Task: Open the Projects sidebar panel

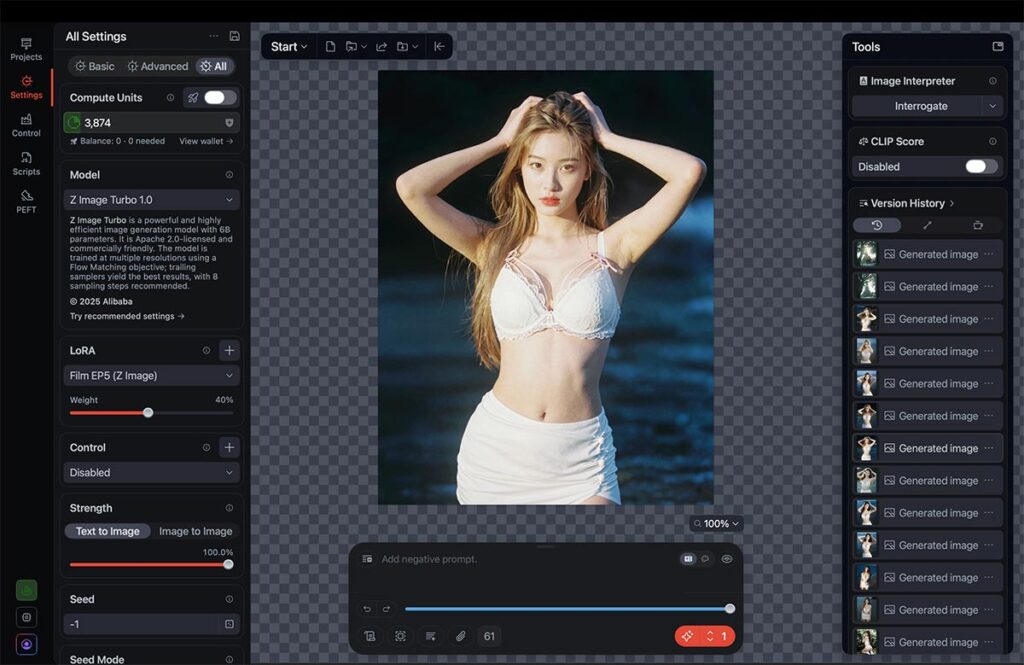Action: pyautogui.click(x=26, y=49)
